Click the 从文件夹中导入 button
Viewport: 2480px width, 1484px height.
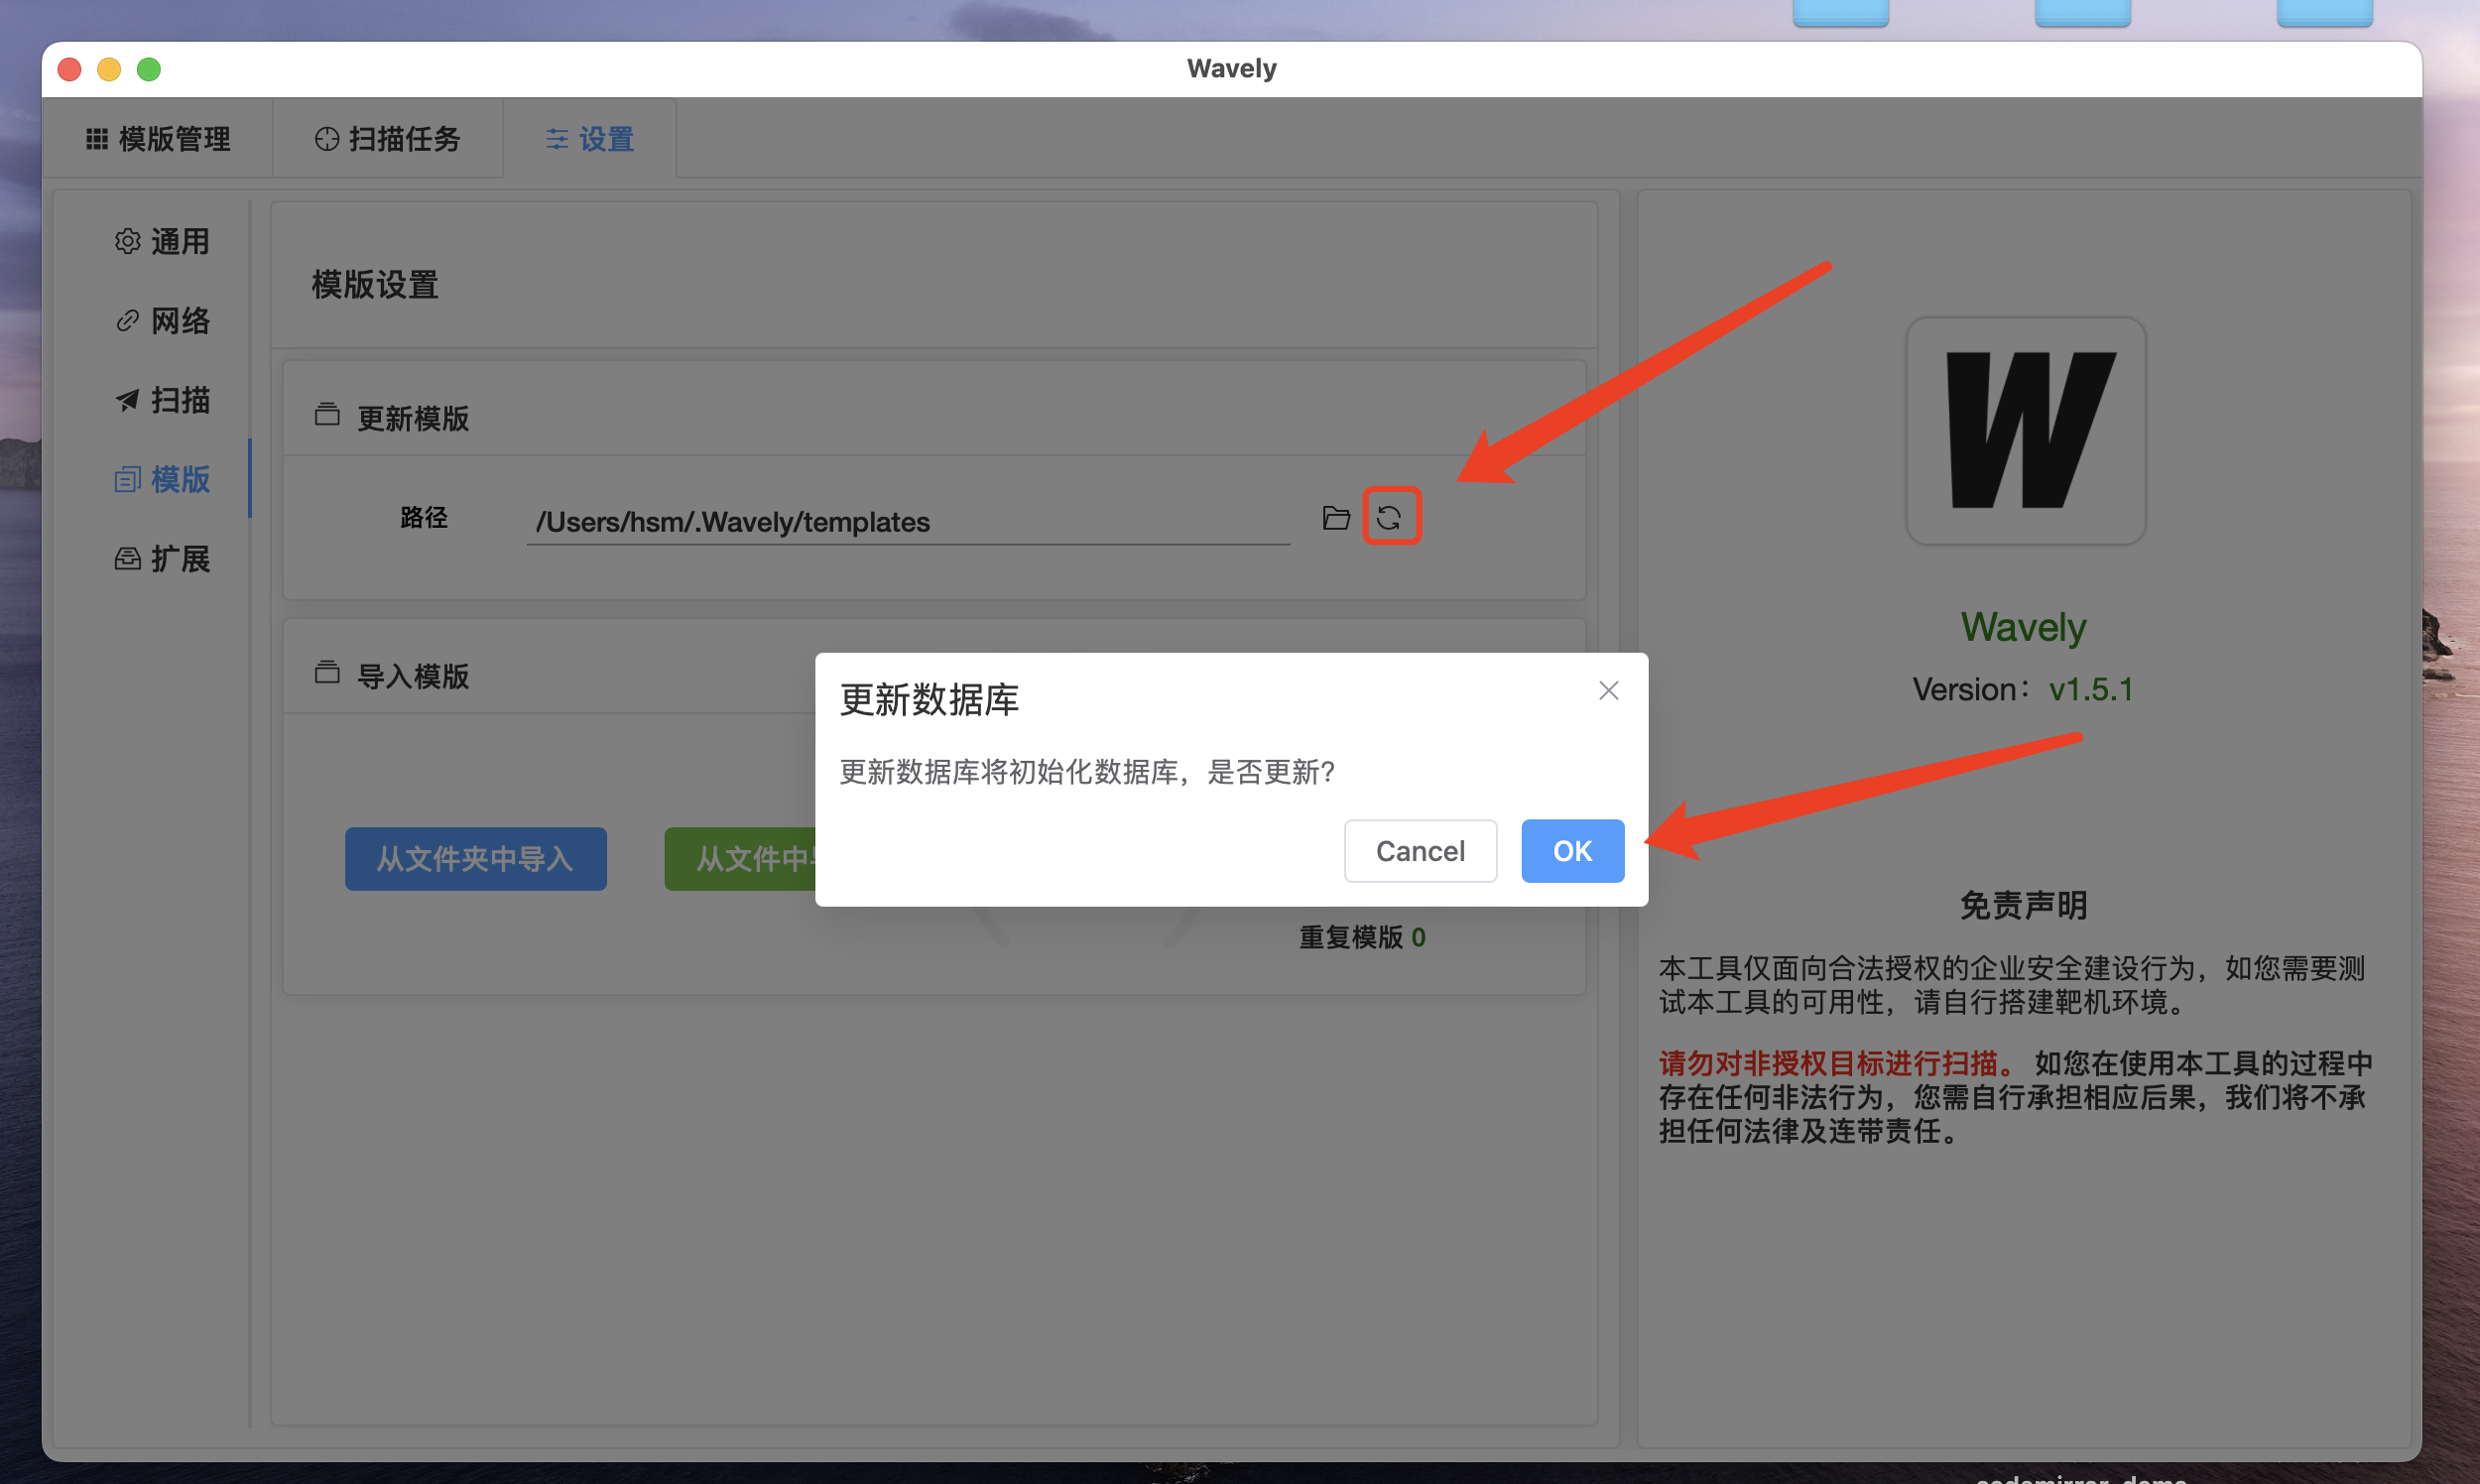[475, 858]
